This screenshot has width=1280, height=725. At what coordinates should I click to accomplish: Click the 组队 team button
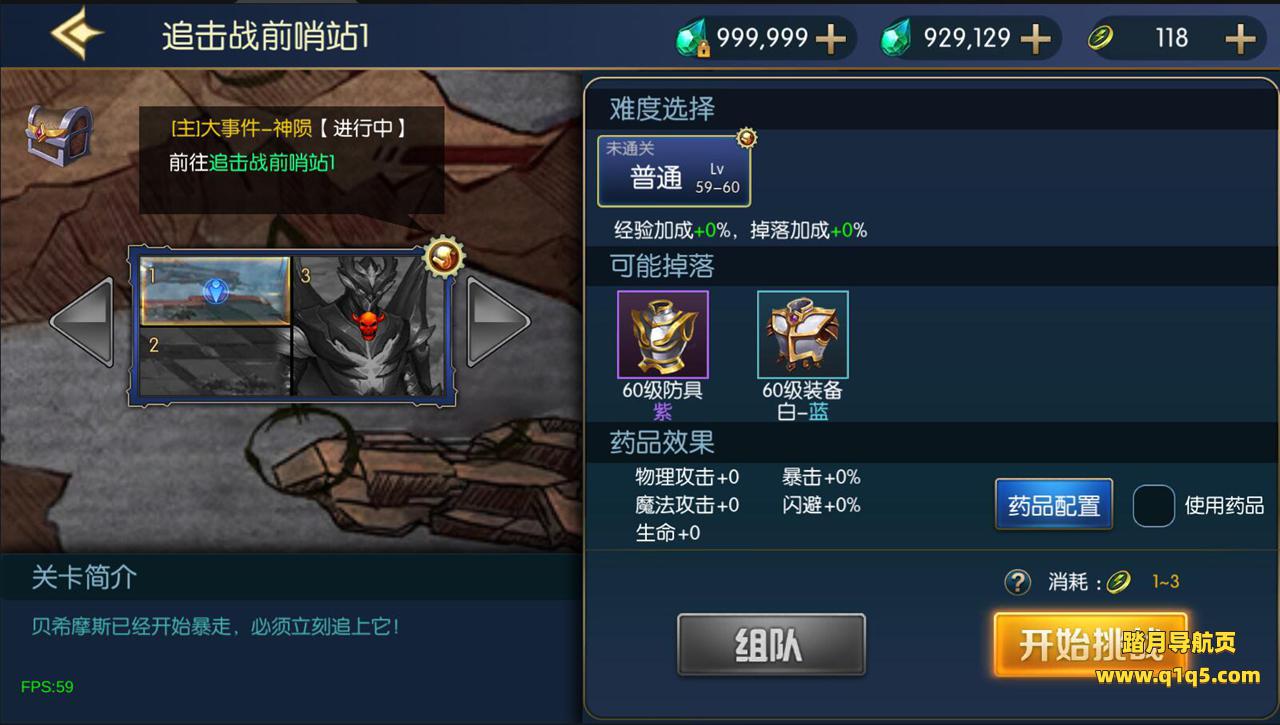click(x=771, y=645)
